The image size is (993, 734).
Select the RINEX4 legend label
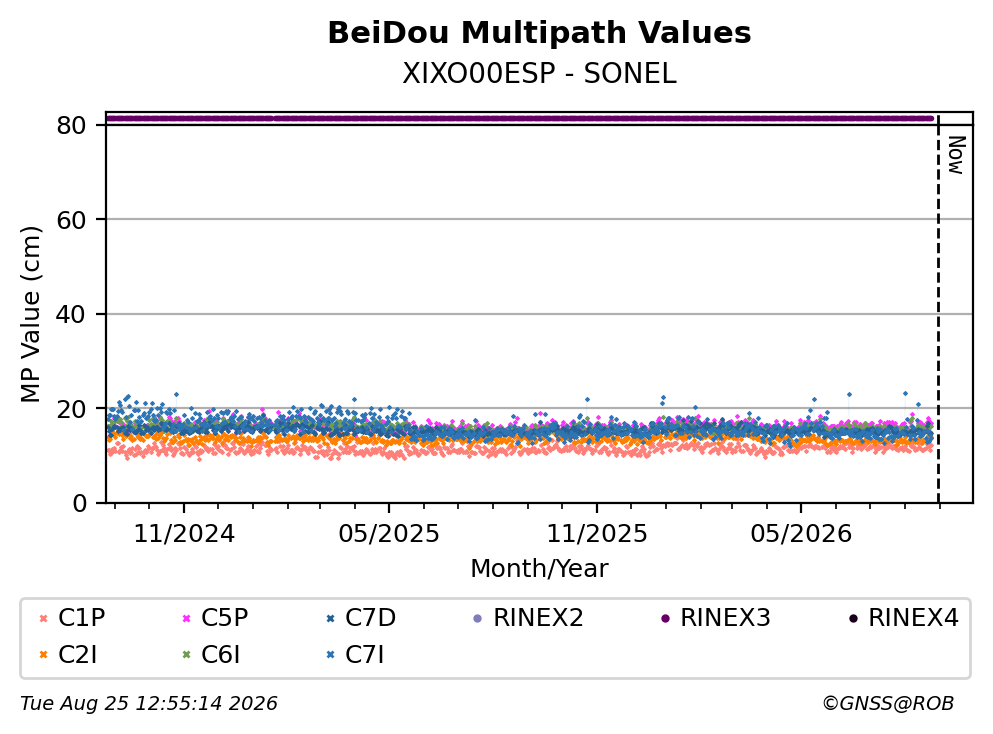pos(914,617)
